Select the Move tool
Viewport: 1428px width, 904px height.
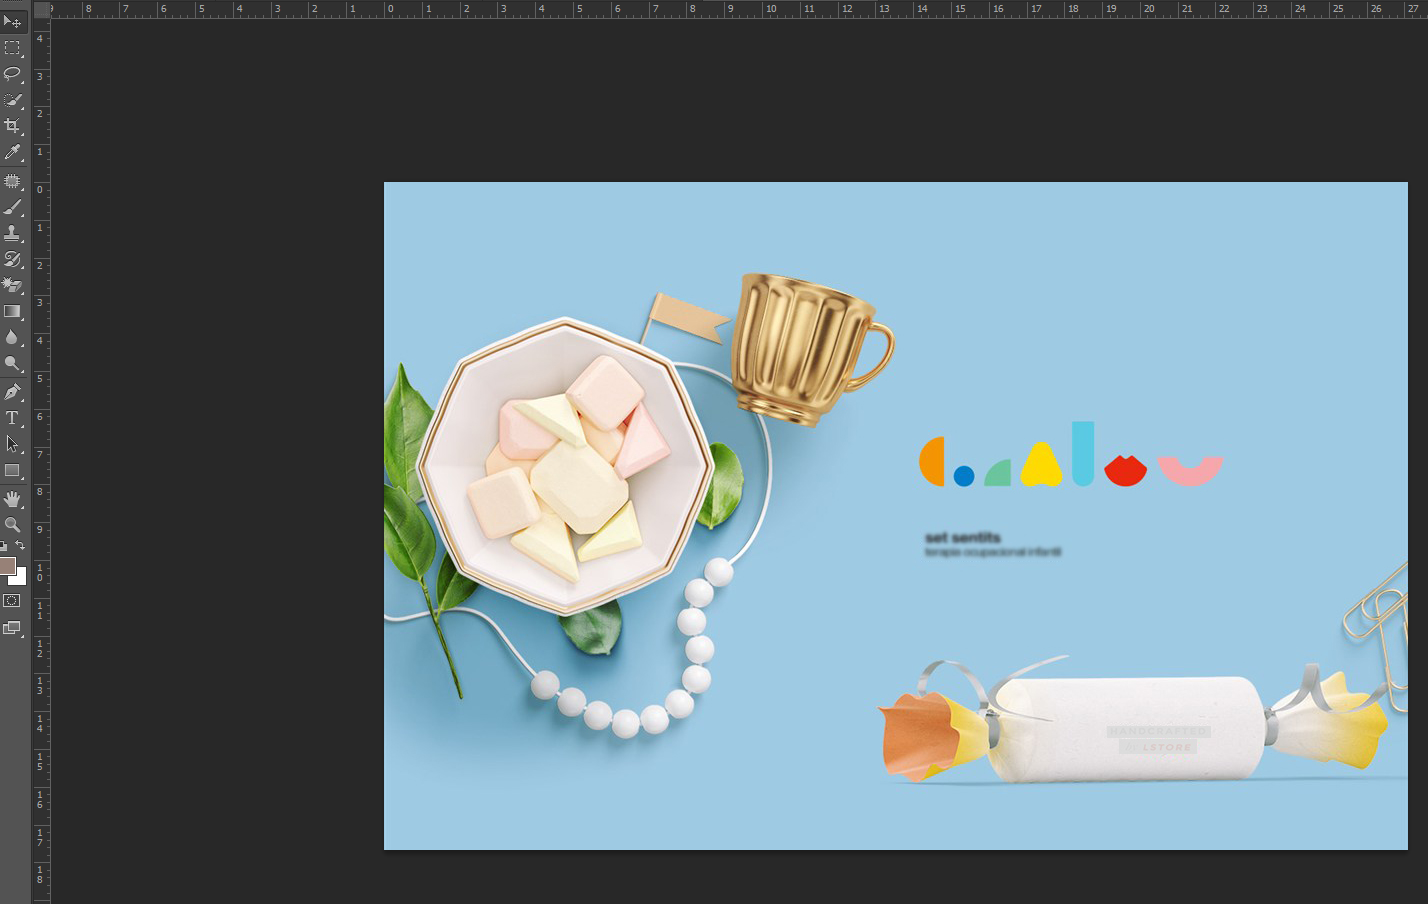[12, 21]
